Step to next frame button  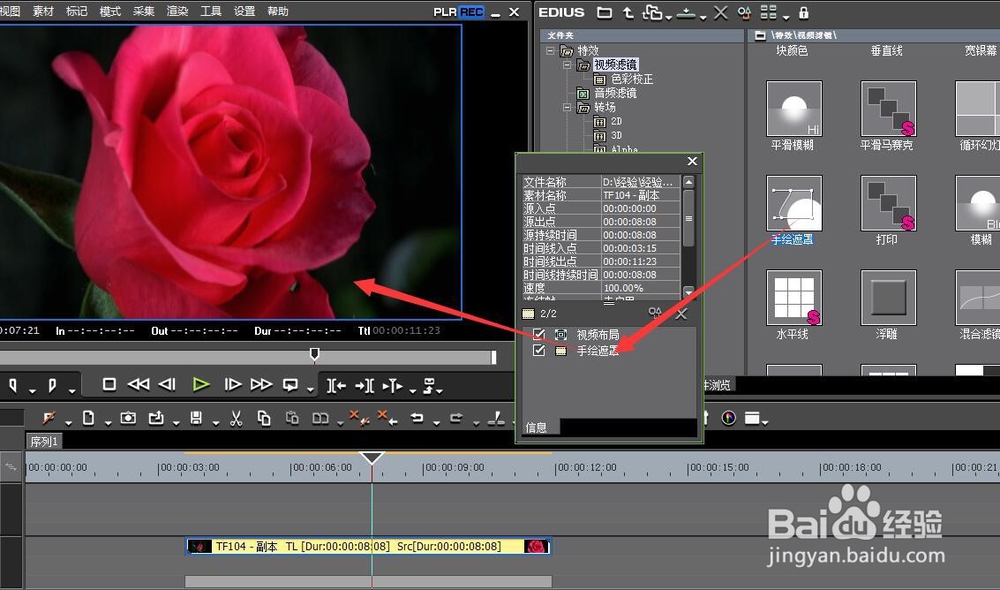233,384
